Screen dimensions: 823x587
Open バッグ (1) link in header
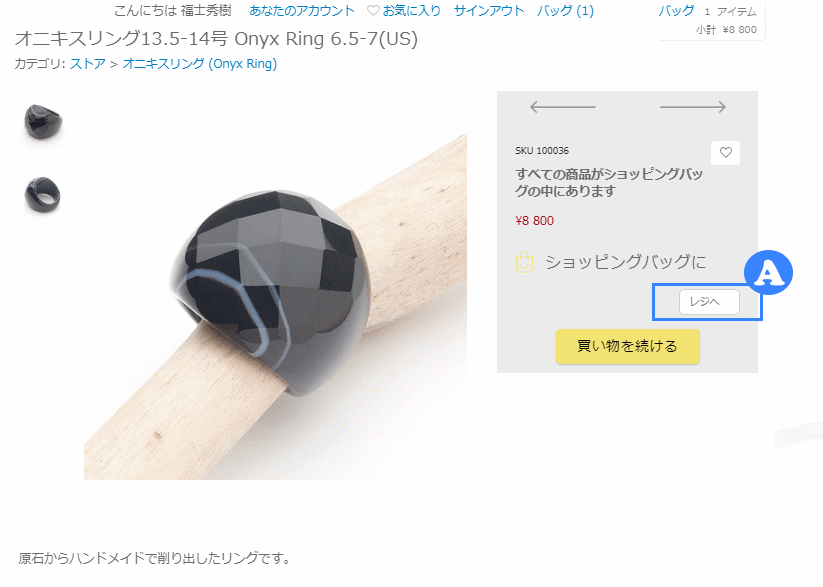(565, 11)
